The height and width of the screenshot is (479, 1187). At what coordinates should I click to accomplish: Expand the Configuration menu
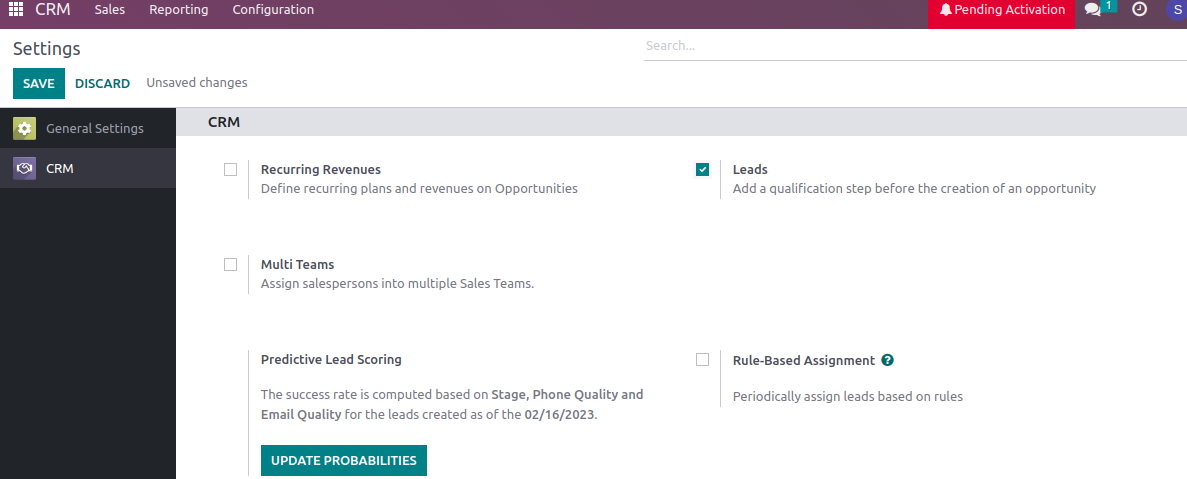pyautogui.click(x=273, y=10)
